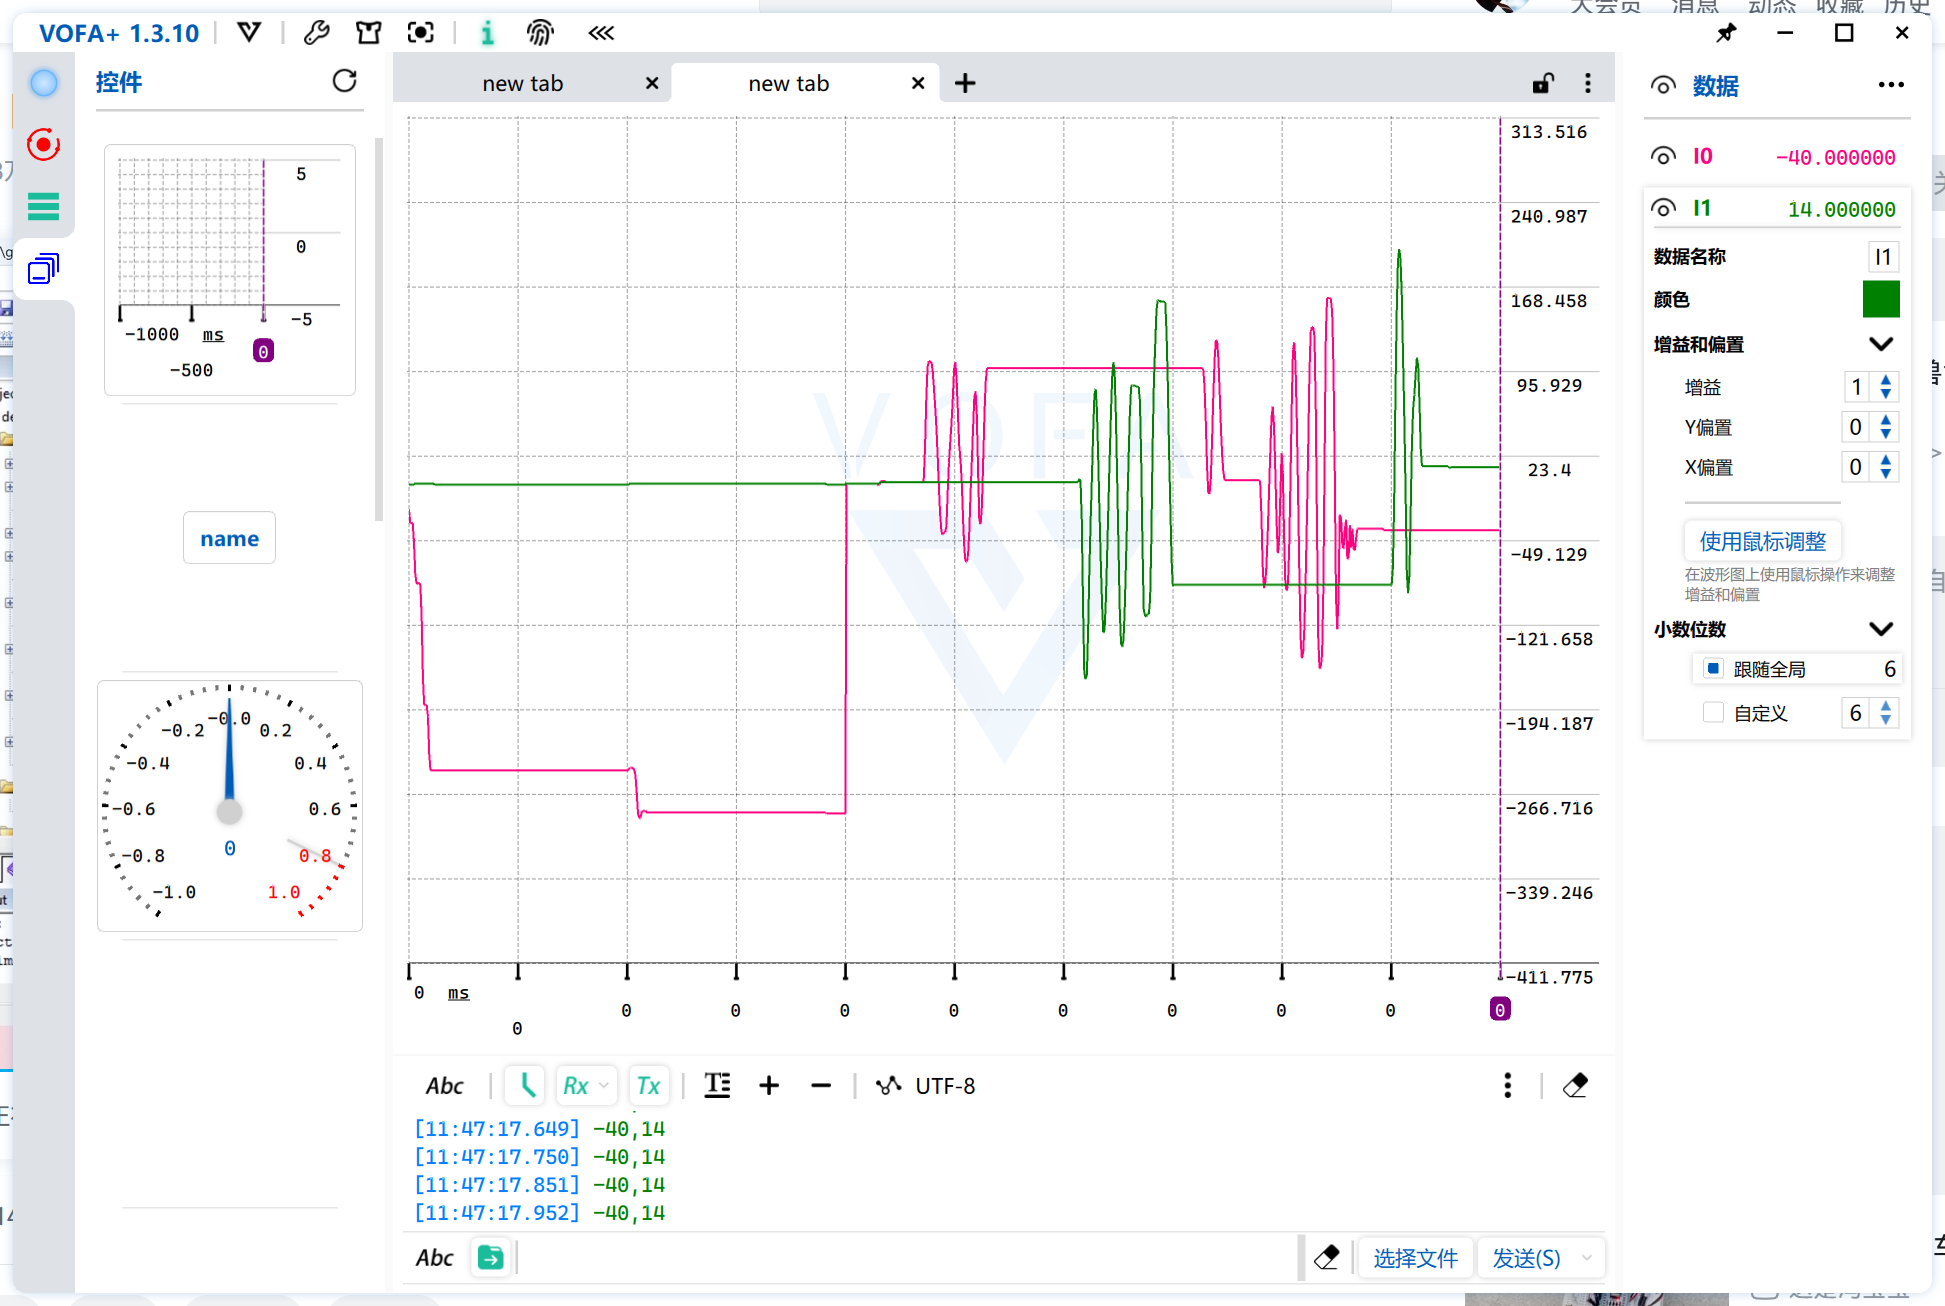Collapse the 小数位数 section
This screenshot has height=1306, width=1945.
pyautogui.click(x=1881, y=629)
